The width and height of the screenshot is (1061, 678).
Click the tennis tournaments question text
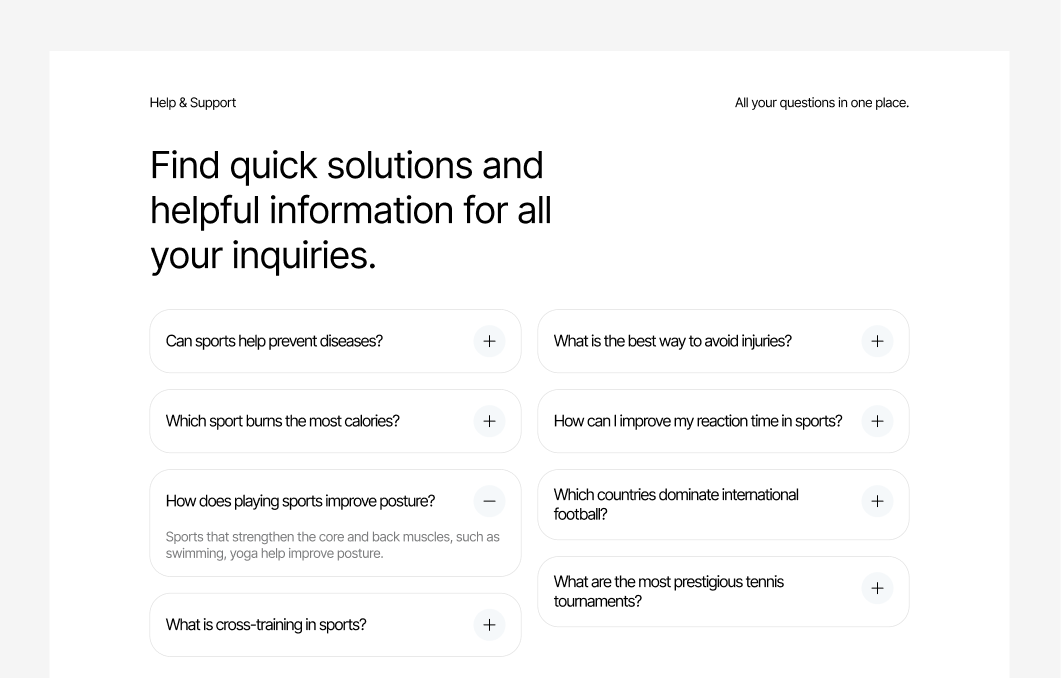[x=669, y=591]
